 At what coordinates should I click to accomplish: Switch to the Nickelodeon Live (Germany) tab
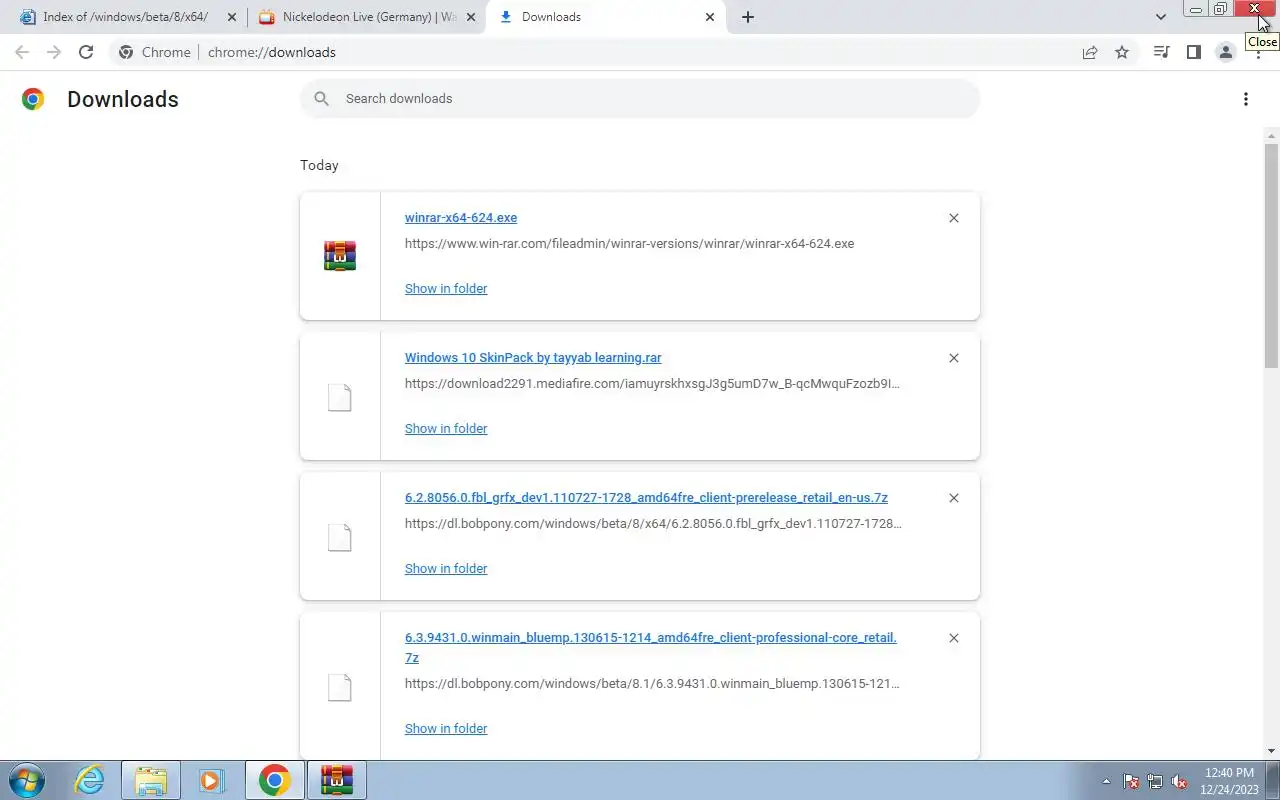pyautogui.click(x=367, y=17)
